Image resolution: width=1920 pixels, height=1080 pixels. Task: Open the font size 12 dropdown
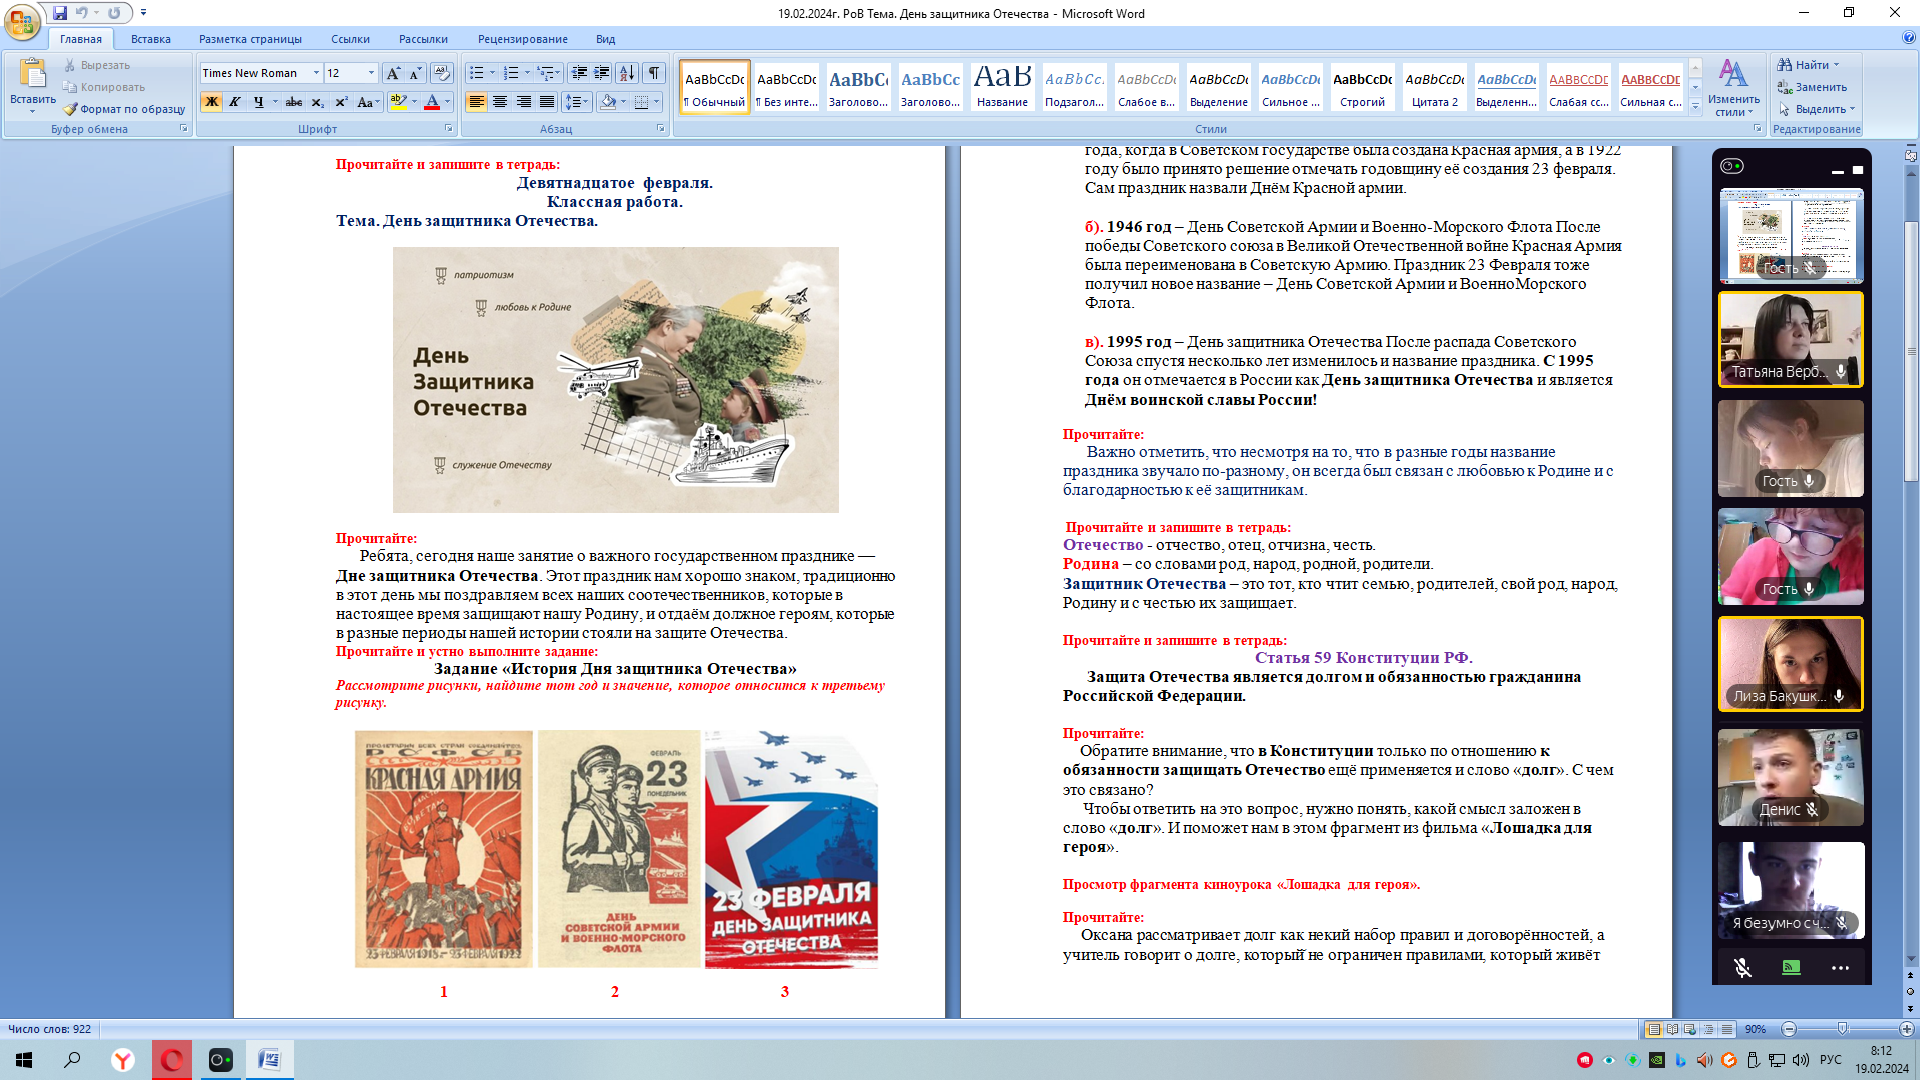click(371, 73)
